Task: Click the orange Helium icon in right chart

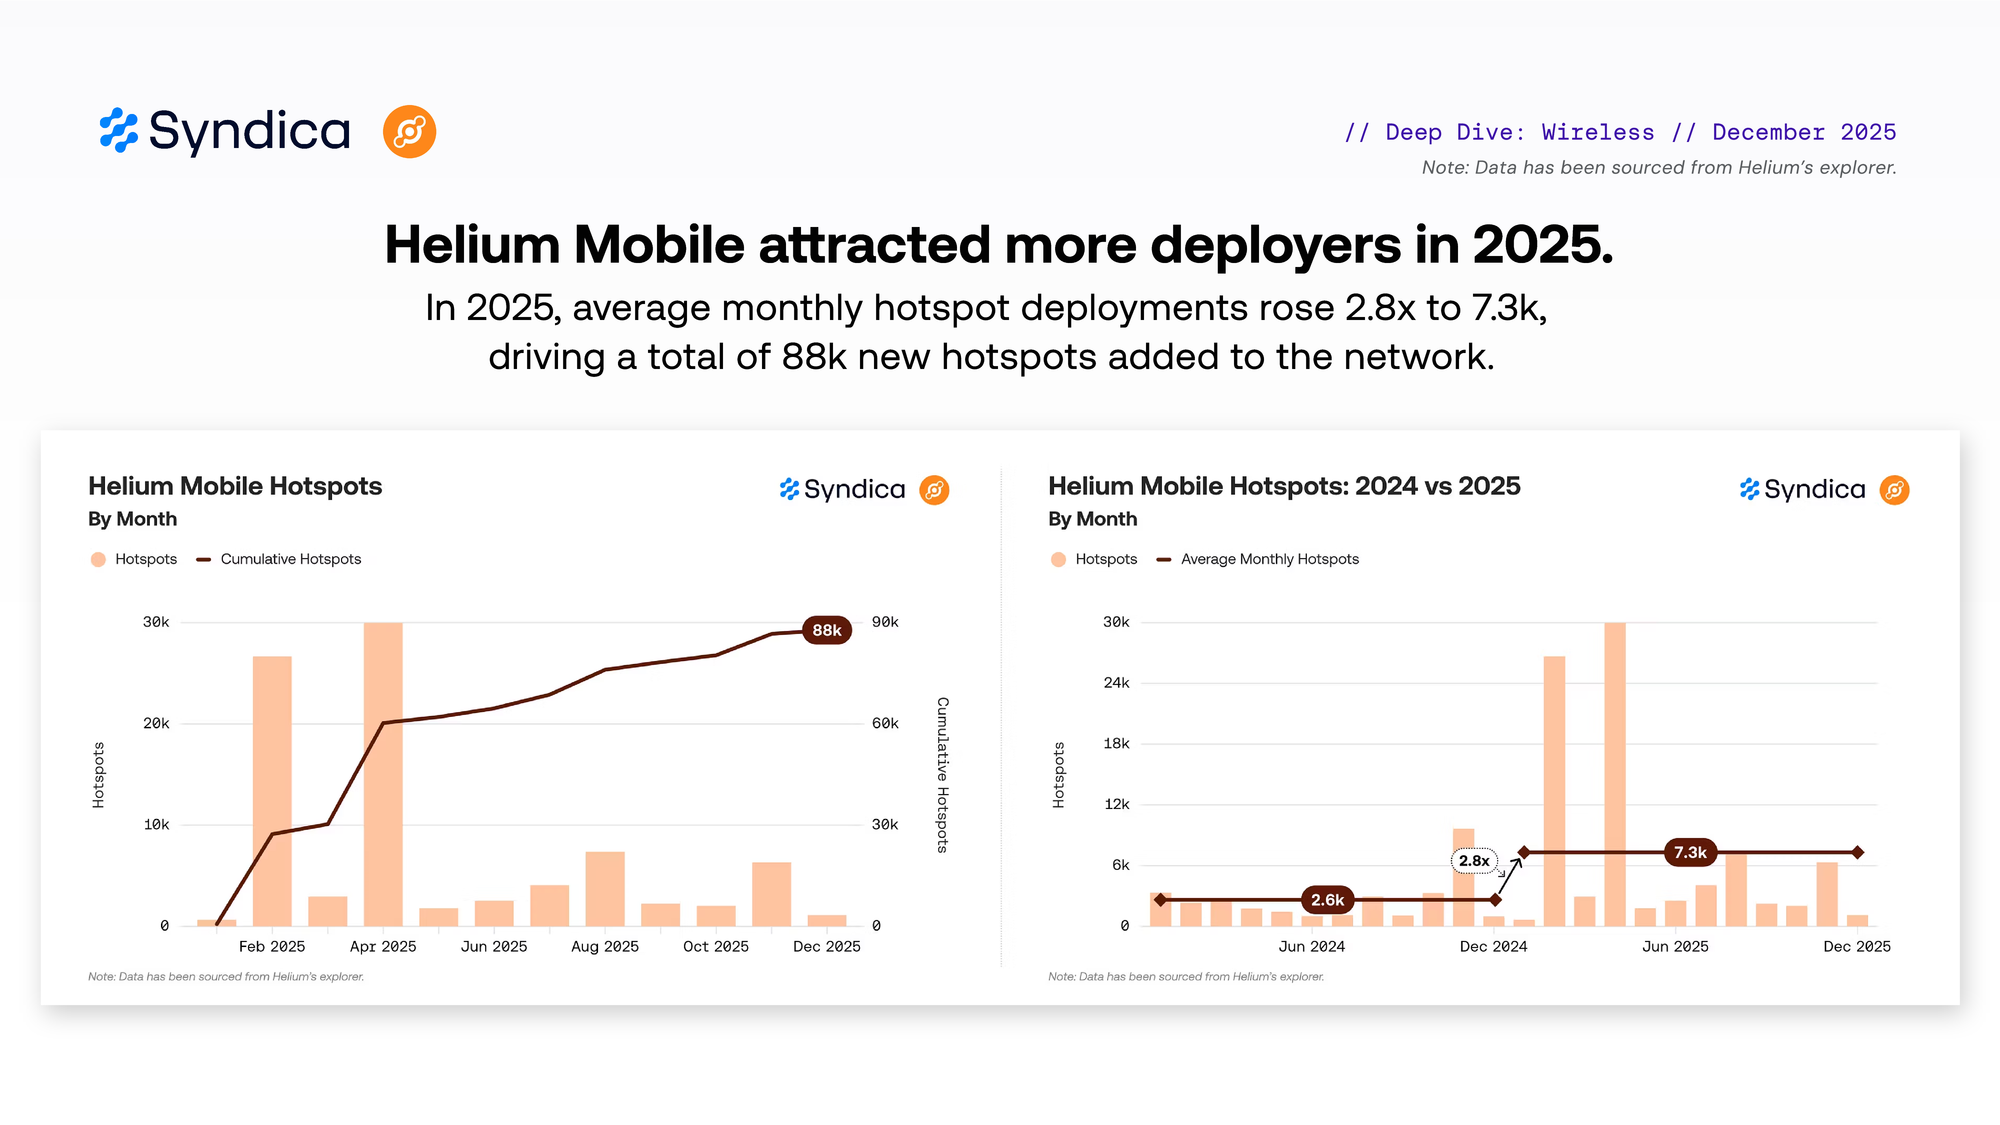Action: tap(1894, 489)
